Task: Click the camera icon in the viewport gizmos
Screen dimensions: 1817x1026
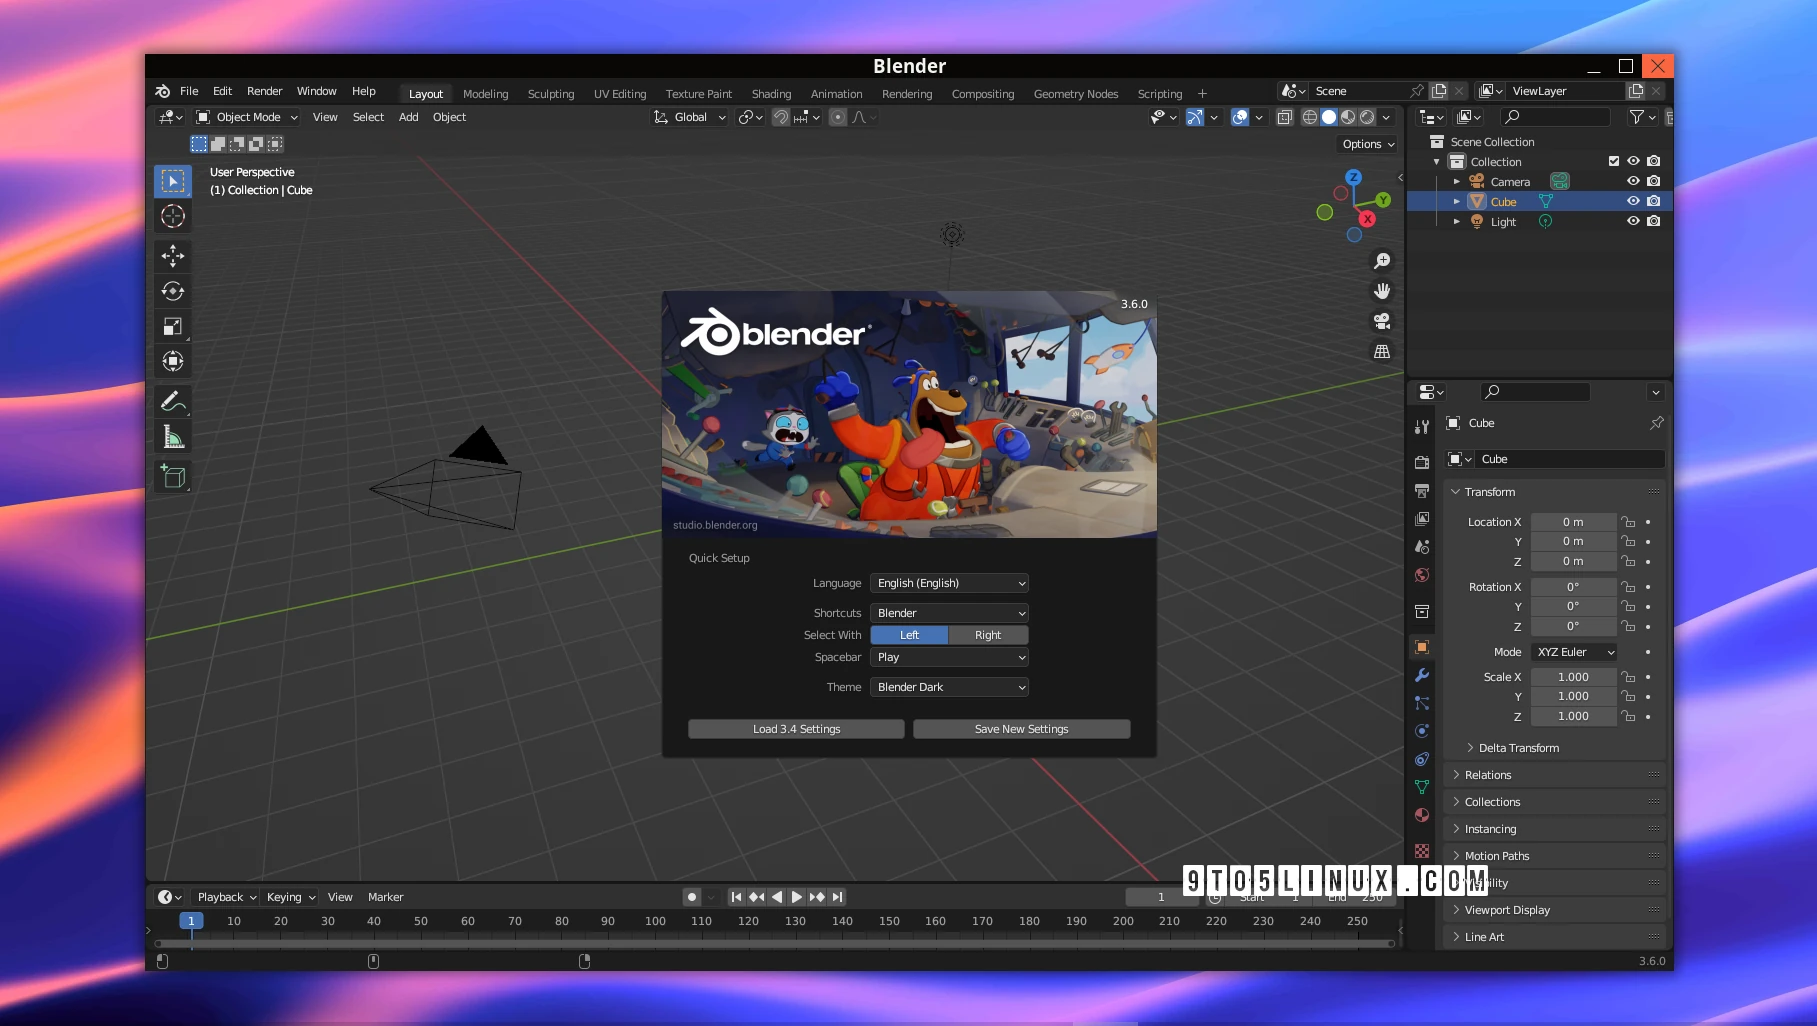Action: pyautogui.click(x=1382, y=321)
